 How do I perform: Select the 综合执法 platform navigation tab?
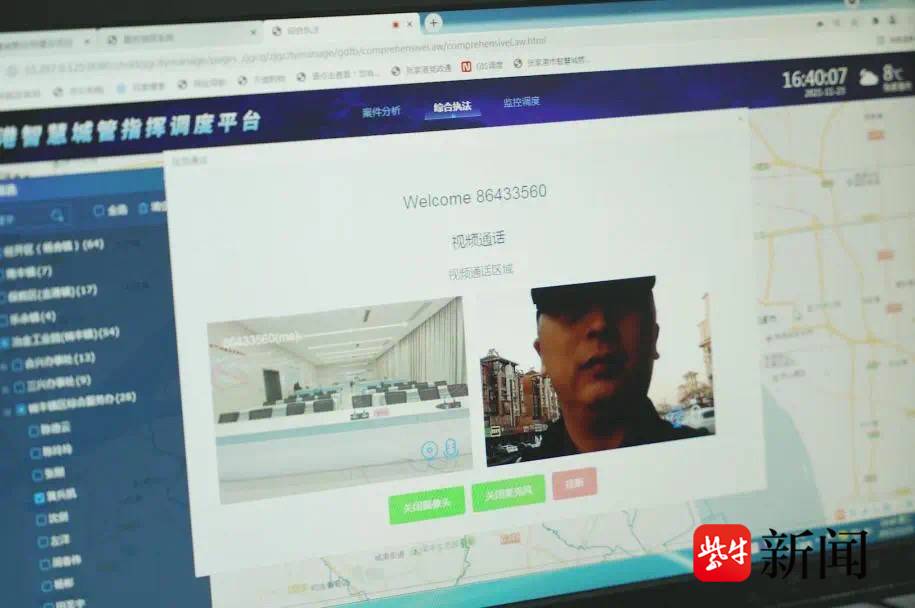pos(452,106)
